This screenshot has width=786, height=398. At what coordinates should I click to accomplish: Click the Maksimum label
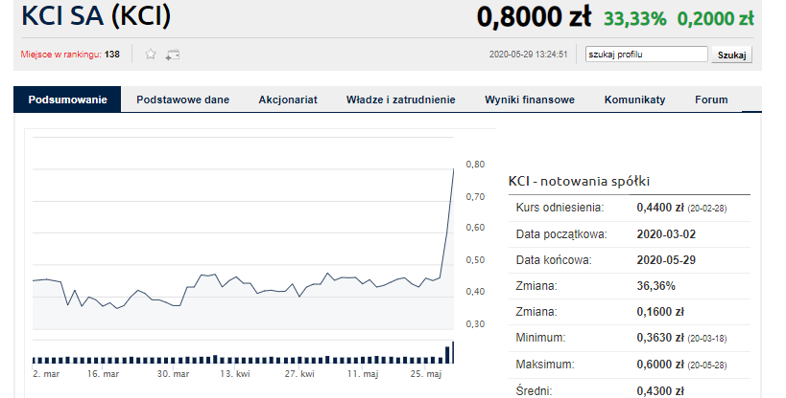point(545,364)
